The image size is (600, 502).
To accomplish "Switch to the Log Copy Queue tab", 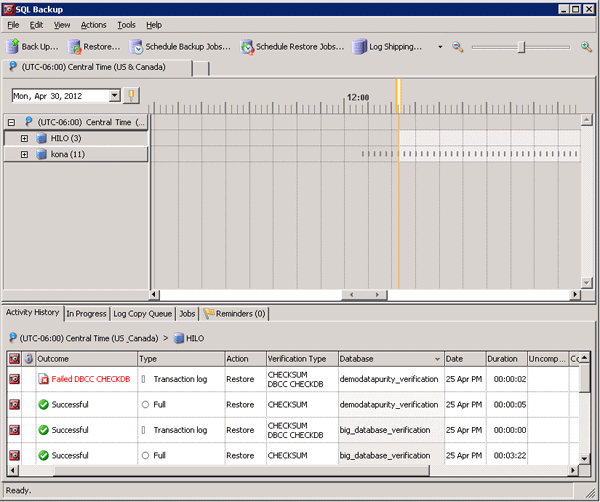I will click(142, 313).
